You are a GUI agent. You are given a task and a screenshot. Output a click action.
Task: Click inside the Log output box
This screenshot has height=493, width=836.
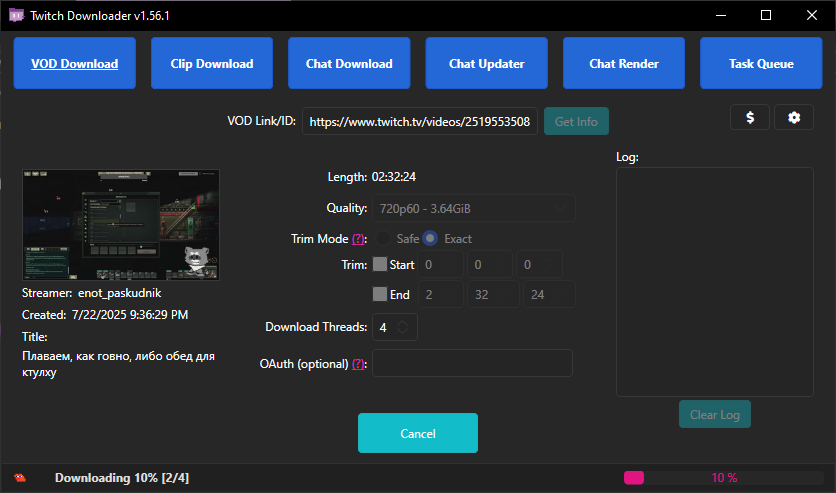(x=715, y=282)
